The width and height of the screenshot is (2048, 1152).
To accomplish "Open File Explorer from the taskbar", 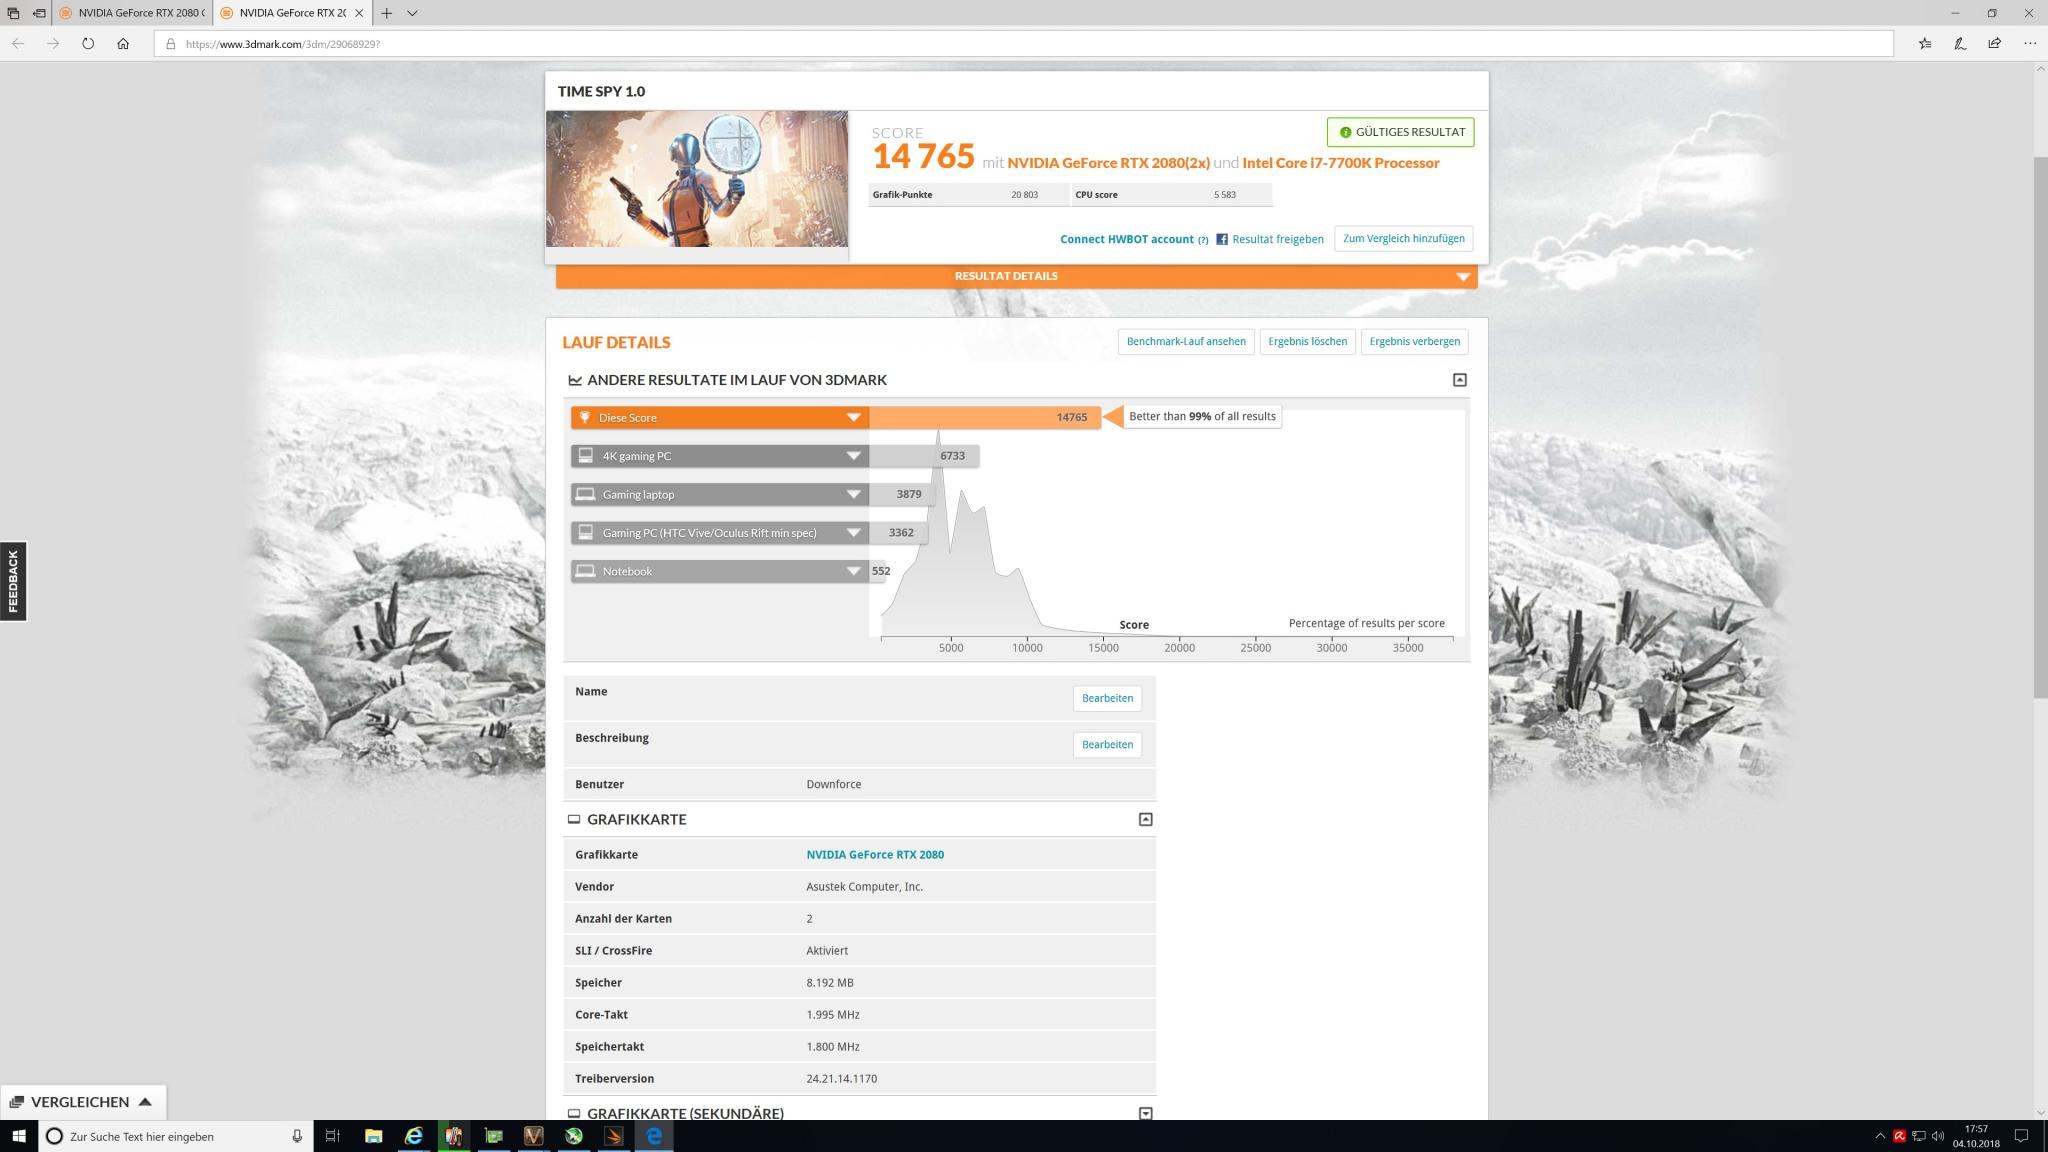I will coord(373,1136).
